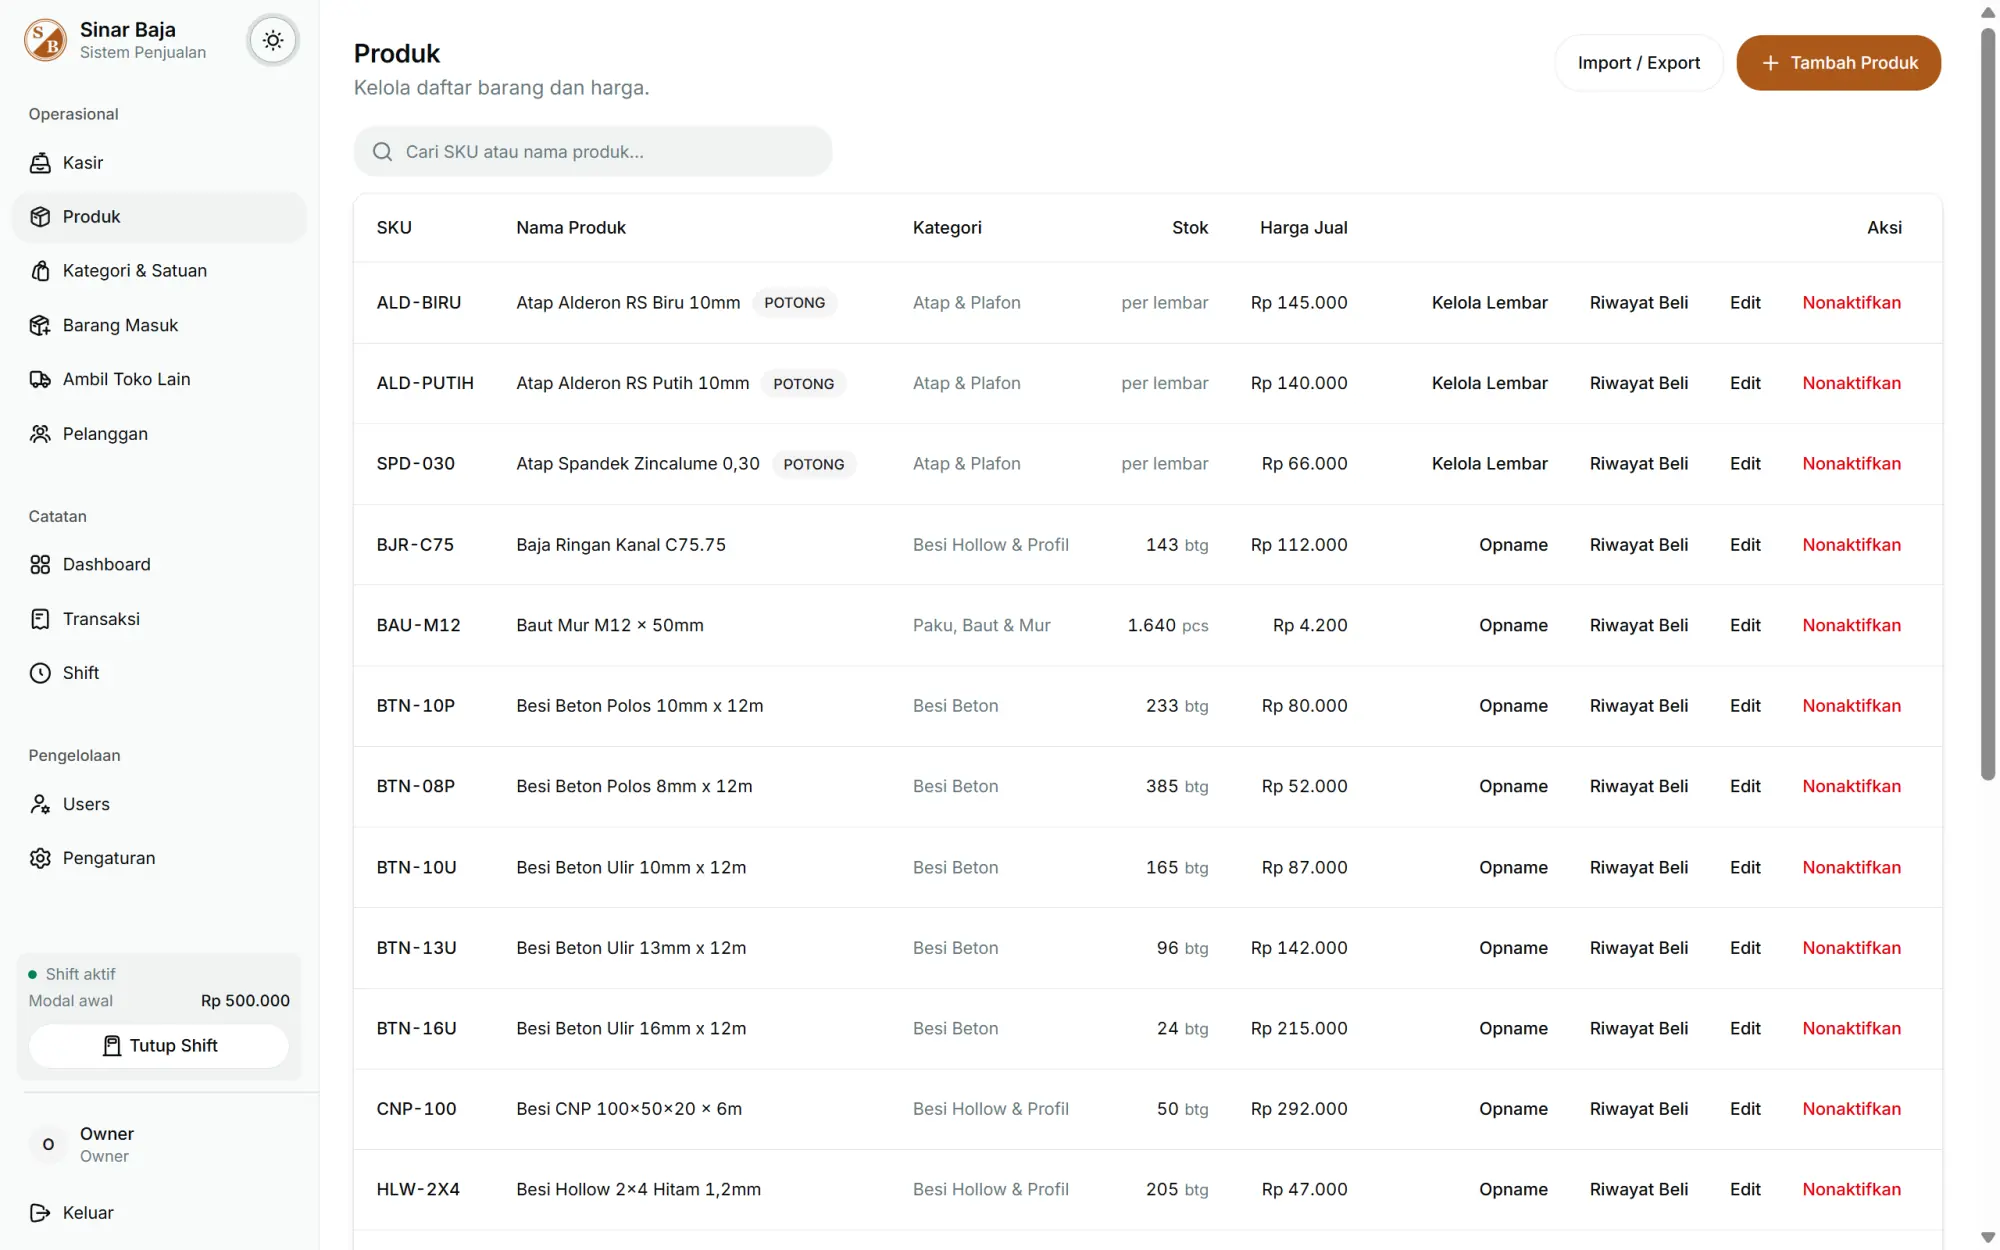The width and height of the screenshot is (2000, 1250).
Task: Click category Paku, Baut & Mur
Action: click(x=981, y=626)
